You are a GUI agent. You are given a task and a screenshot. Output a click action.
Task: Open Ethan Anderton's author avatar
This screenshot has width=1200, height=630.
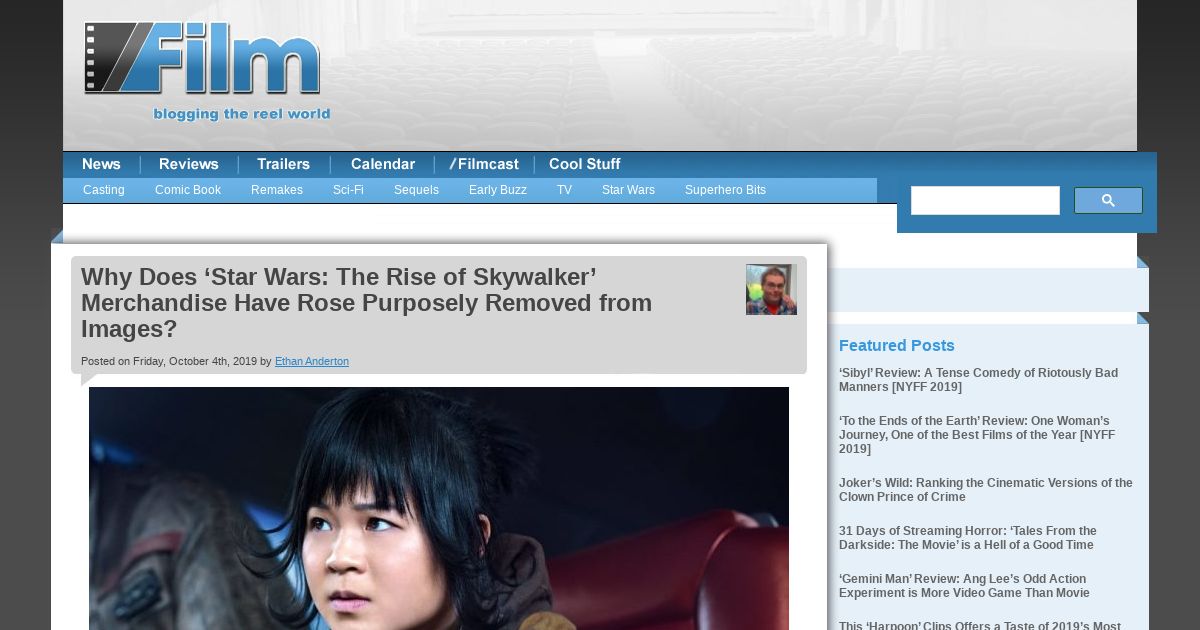coord(771,290)
